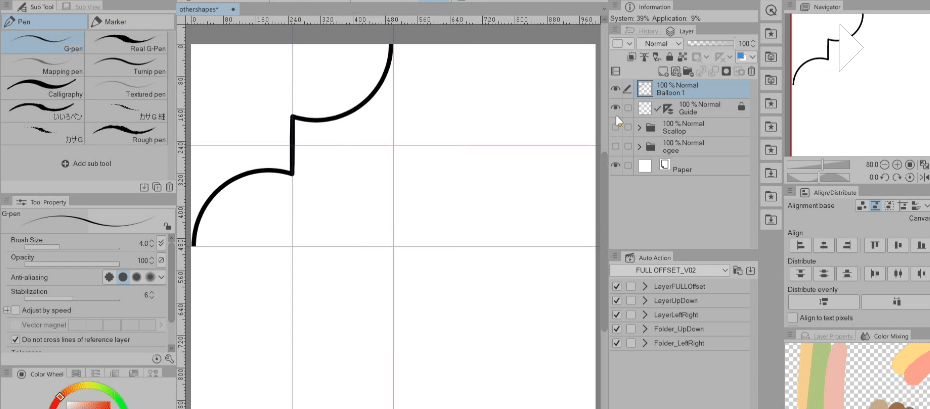
Task: Click the New raster layer icon
Action: (x=665, y=71)
